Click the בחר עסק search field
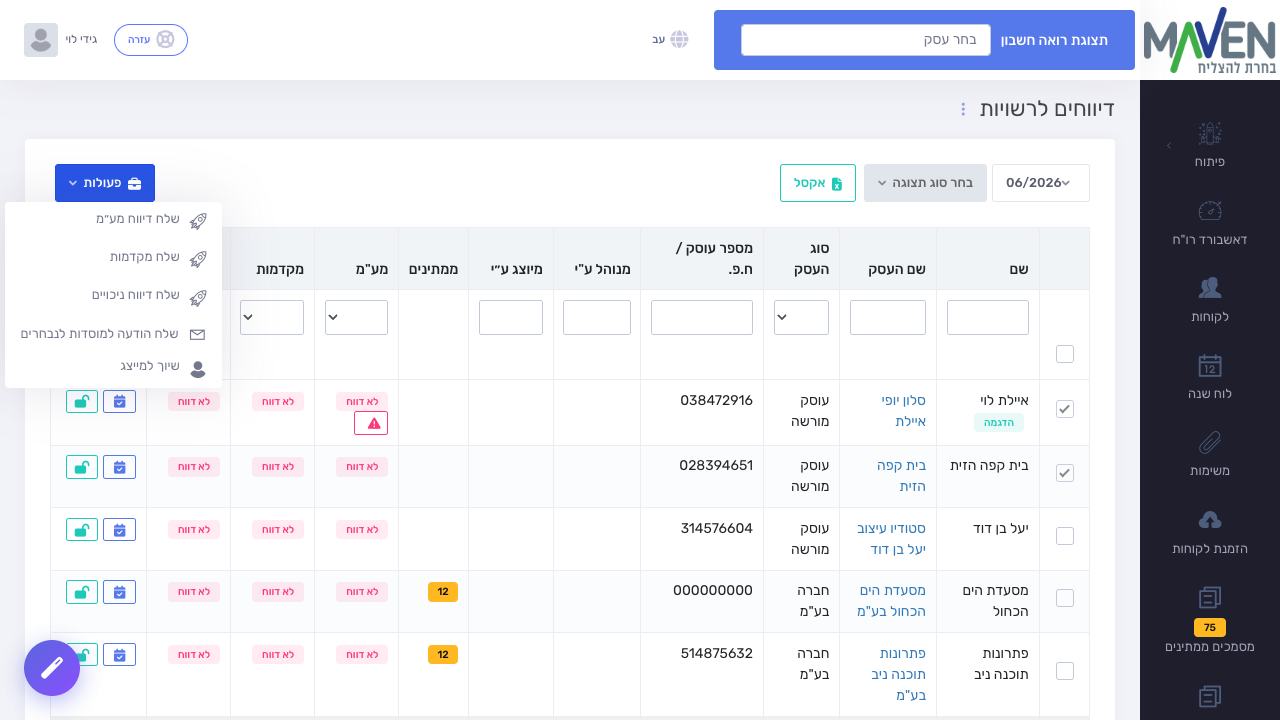Viewport: 1280px width, 720px height. (866, 40)
